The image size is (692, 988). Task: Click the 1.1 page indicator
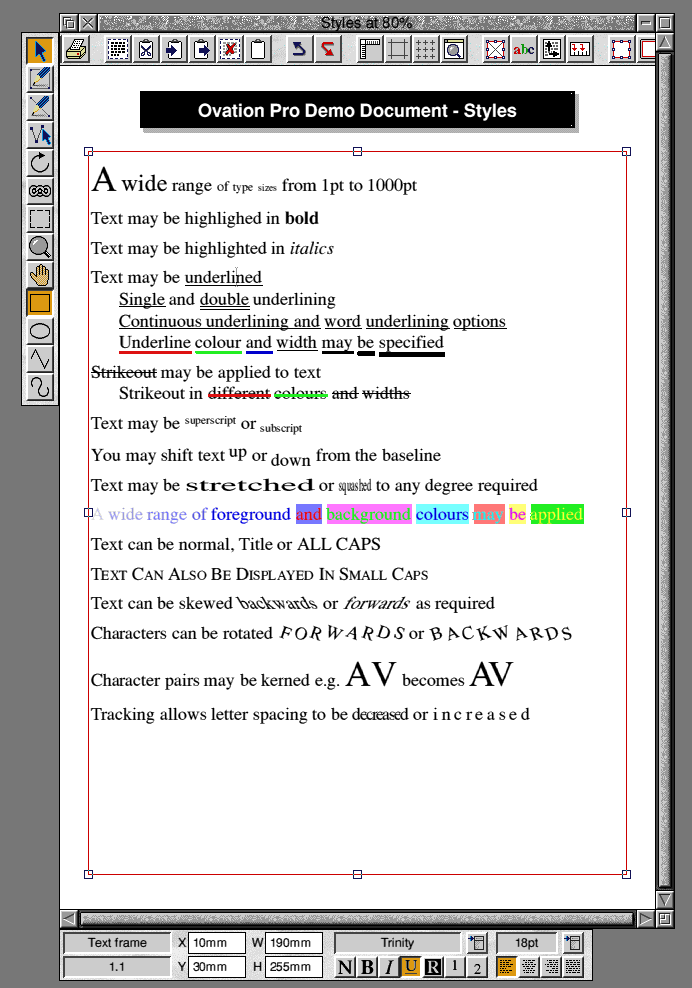[x=117, y=967]
